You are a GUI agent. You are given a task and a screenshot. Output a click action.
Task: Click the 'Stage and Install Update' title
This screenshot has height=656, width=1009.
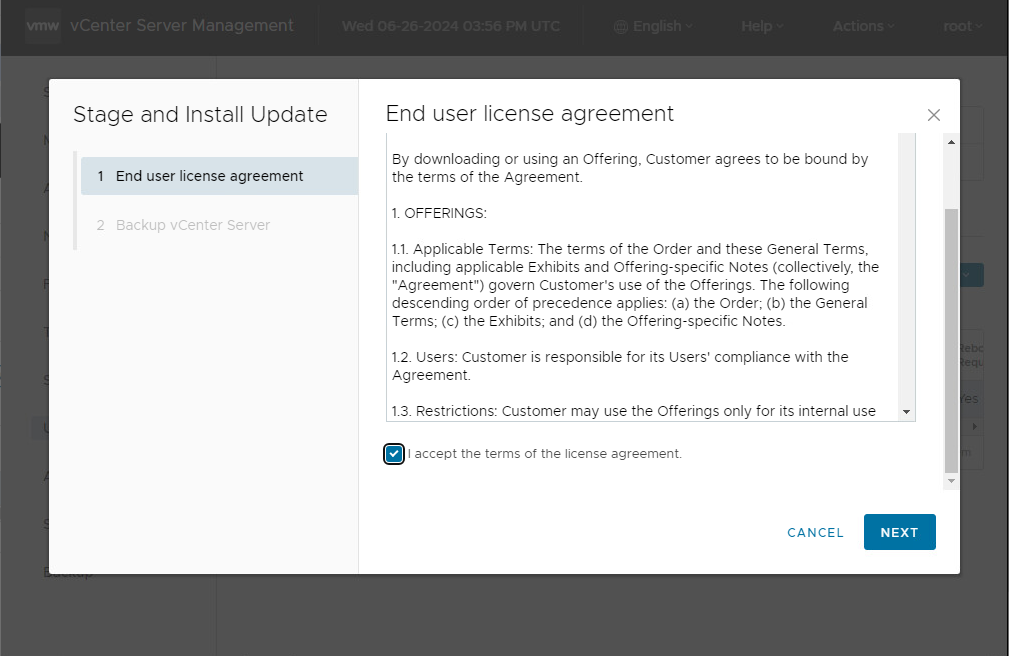coord(200,114)
